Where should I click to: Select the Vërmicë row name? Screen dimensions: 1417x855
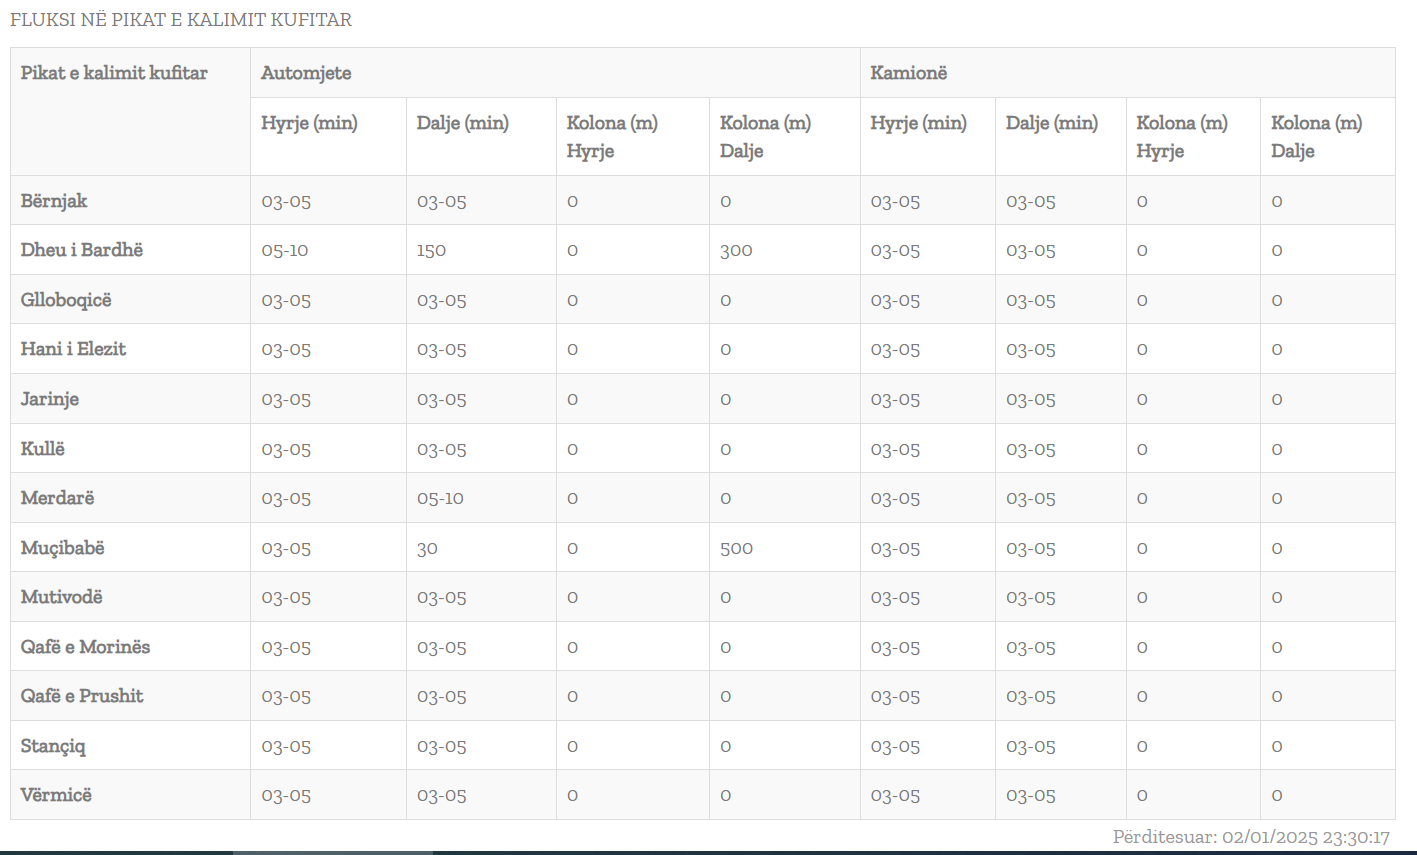pos(56,795)
